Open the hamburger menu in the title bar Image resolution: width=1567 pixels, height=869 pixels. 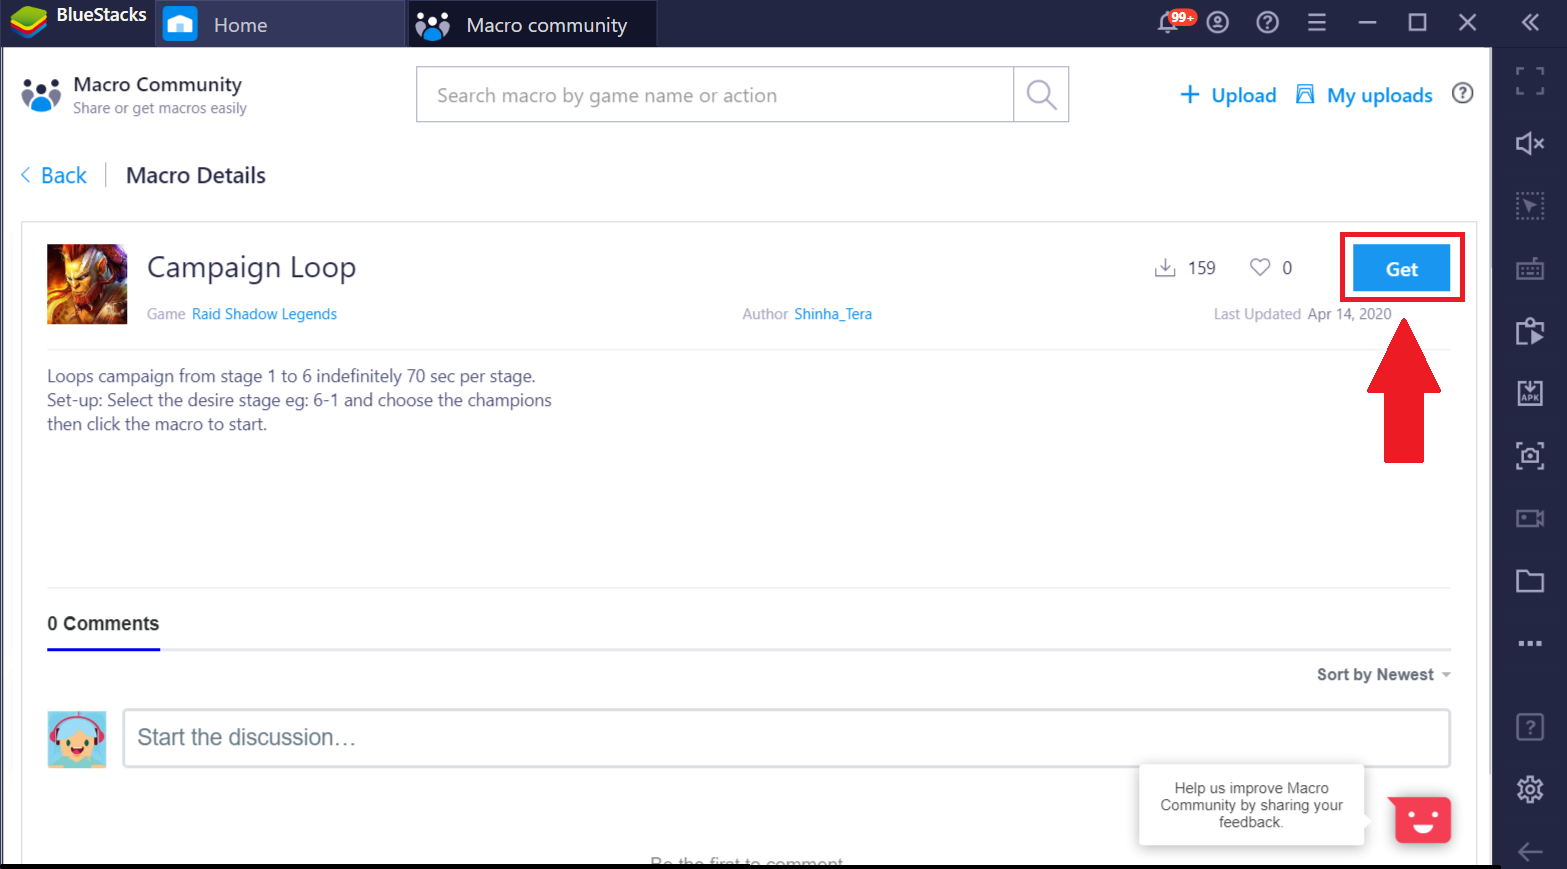[1317, 22]
